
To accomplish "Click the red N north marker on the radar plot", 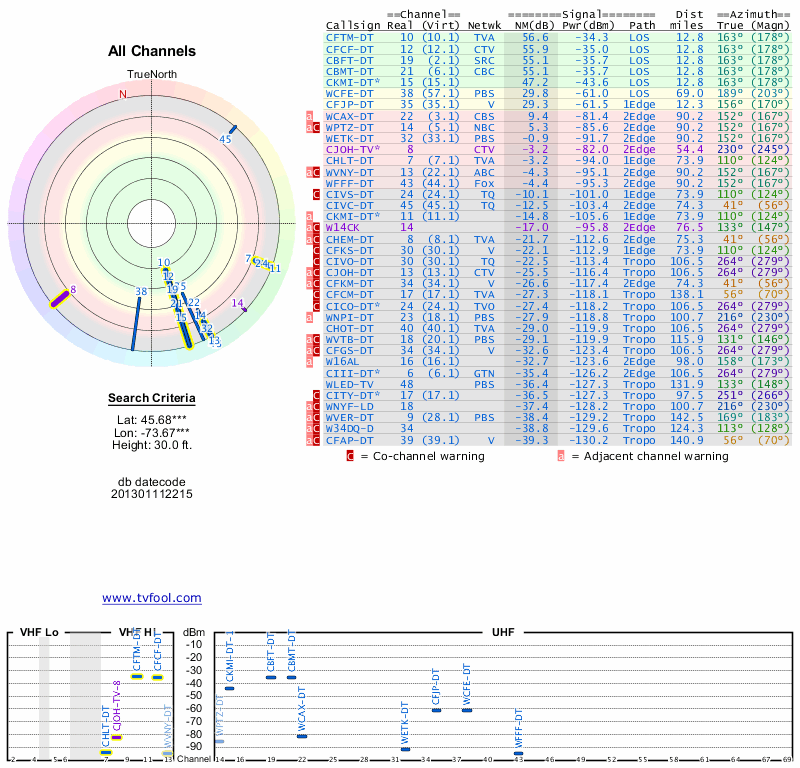I will 123,95.
